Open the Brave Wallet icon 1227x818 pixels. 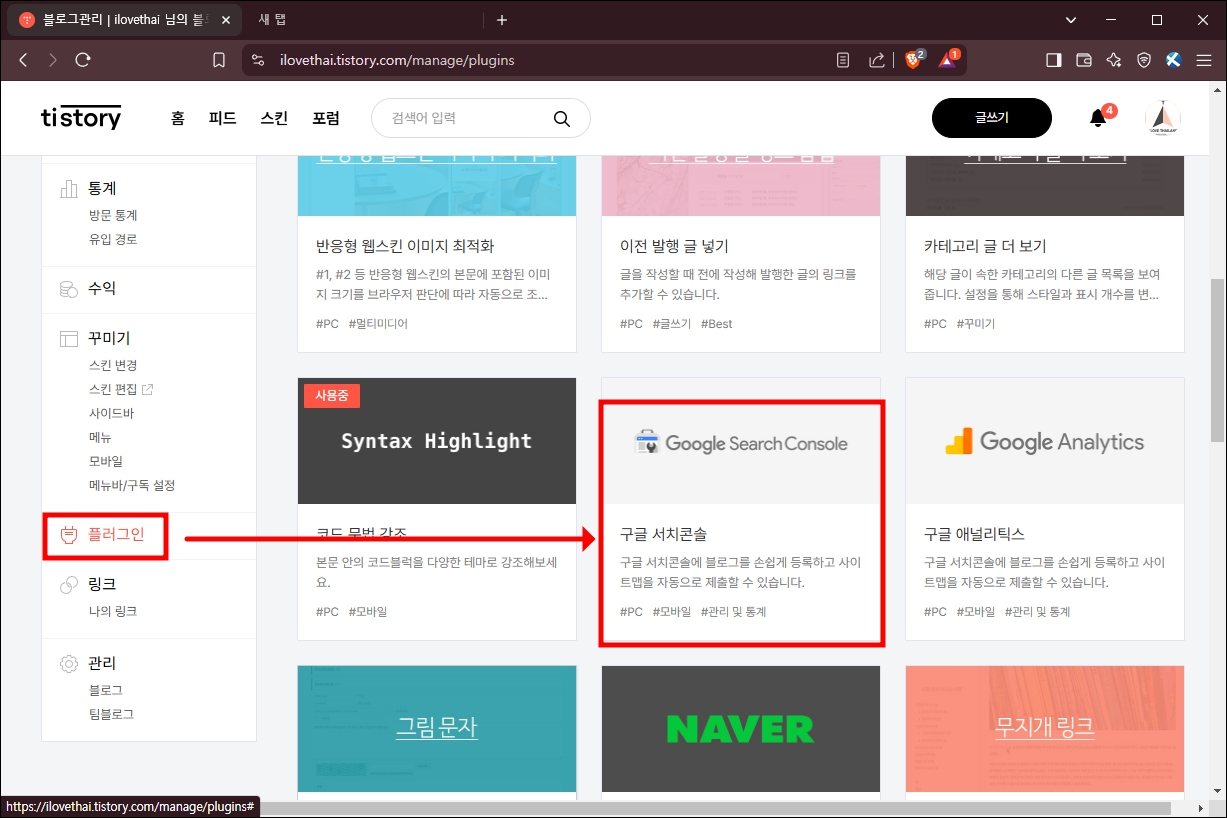1083,60
